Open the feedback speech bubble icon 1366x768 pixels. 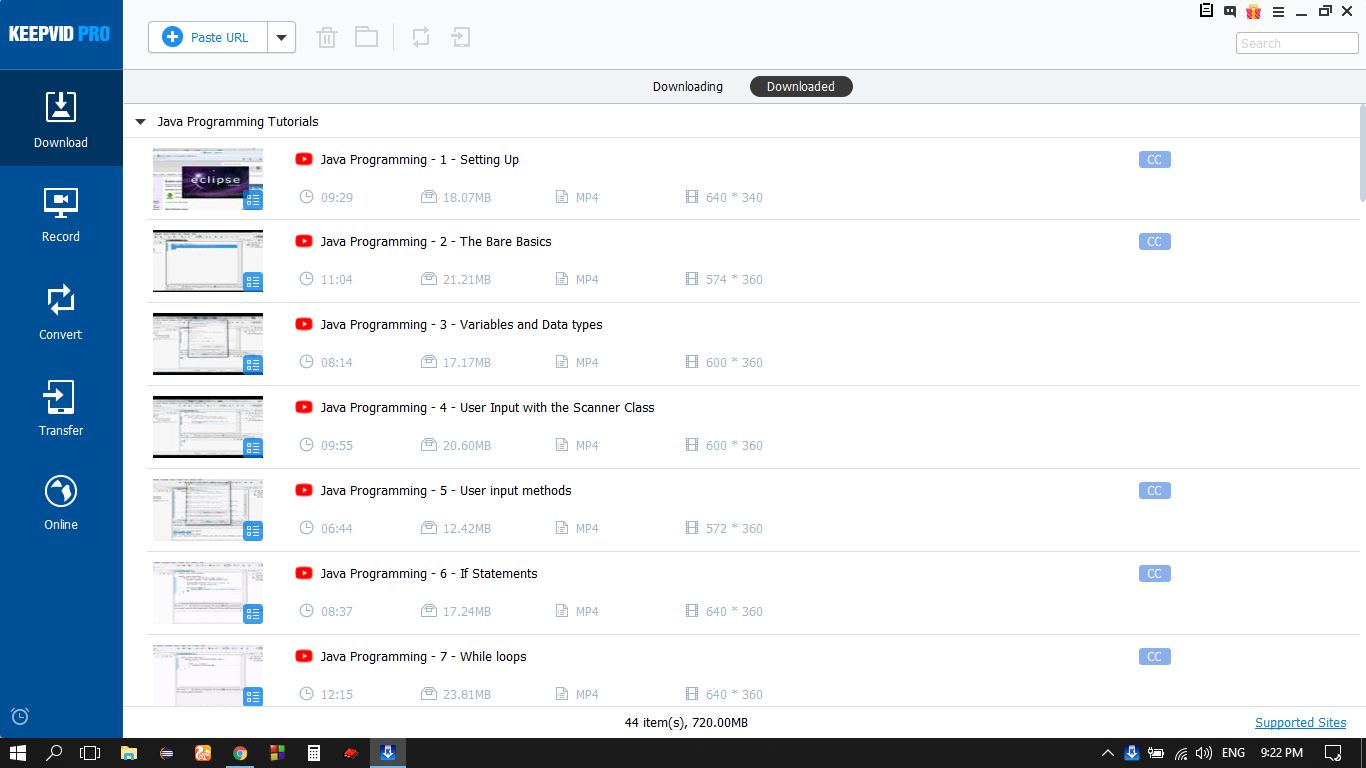(x=1230, y=11)
